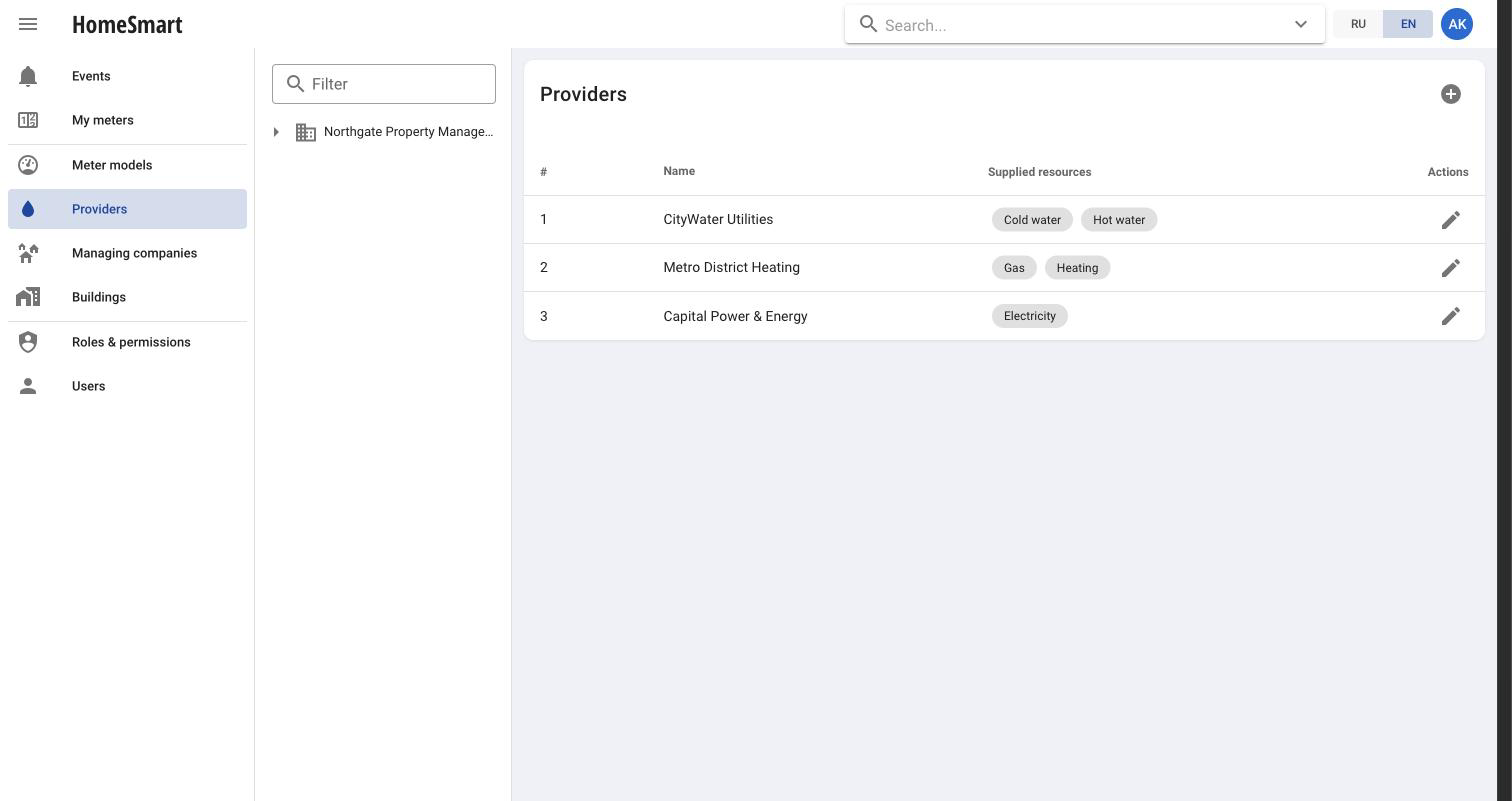This screenshot has width=1512, height=801.
Task: Select Northgate Property Management tree item
Action: (x=408, y=132)
